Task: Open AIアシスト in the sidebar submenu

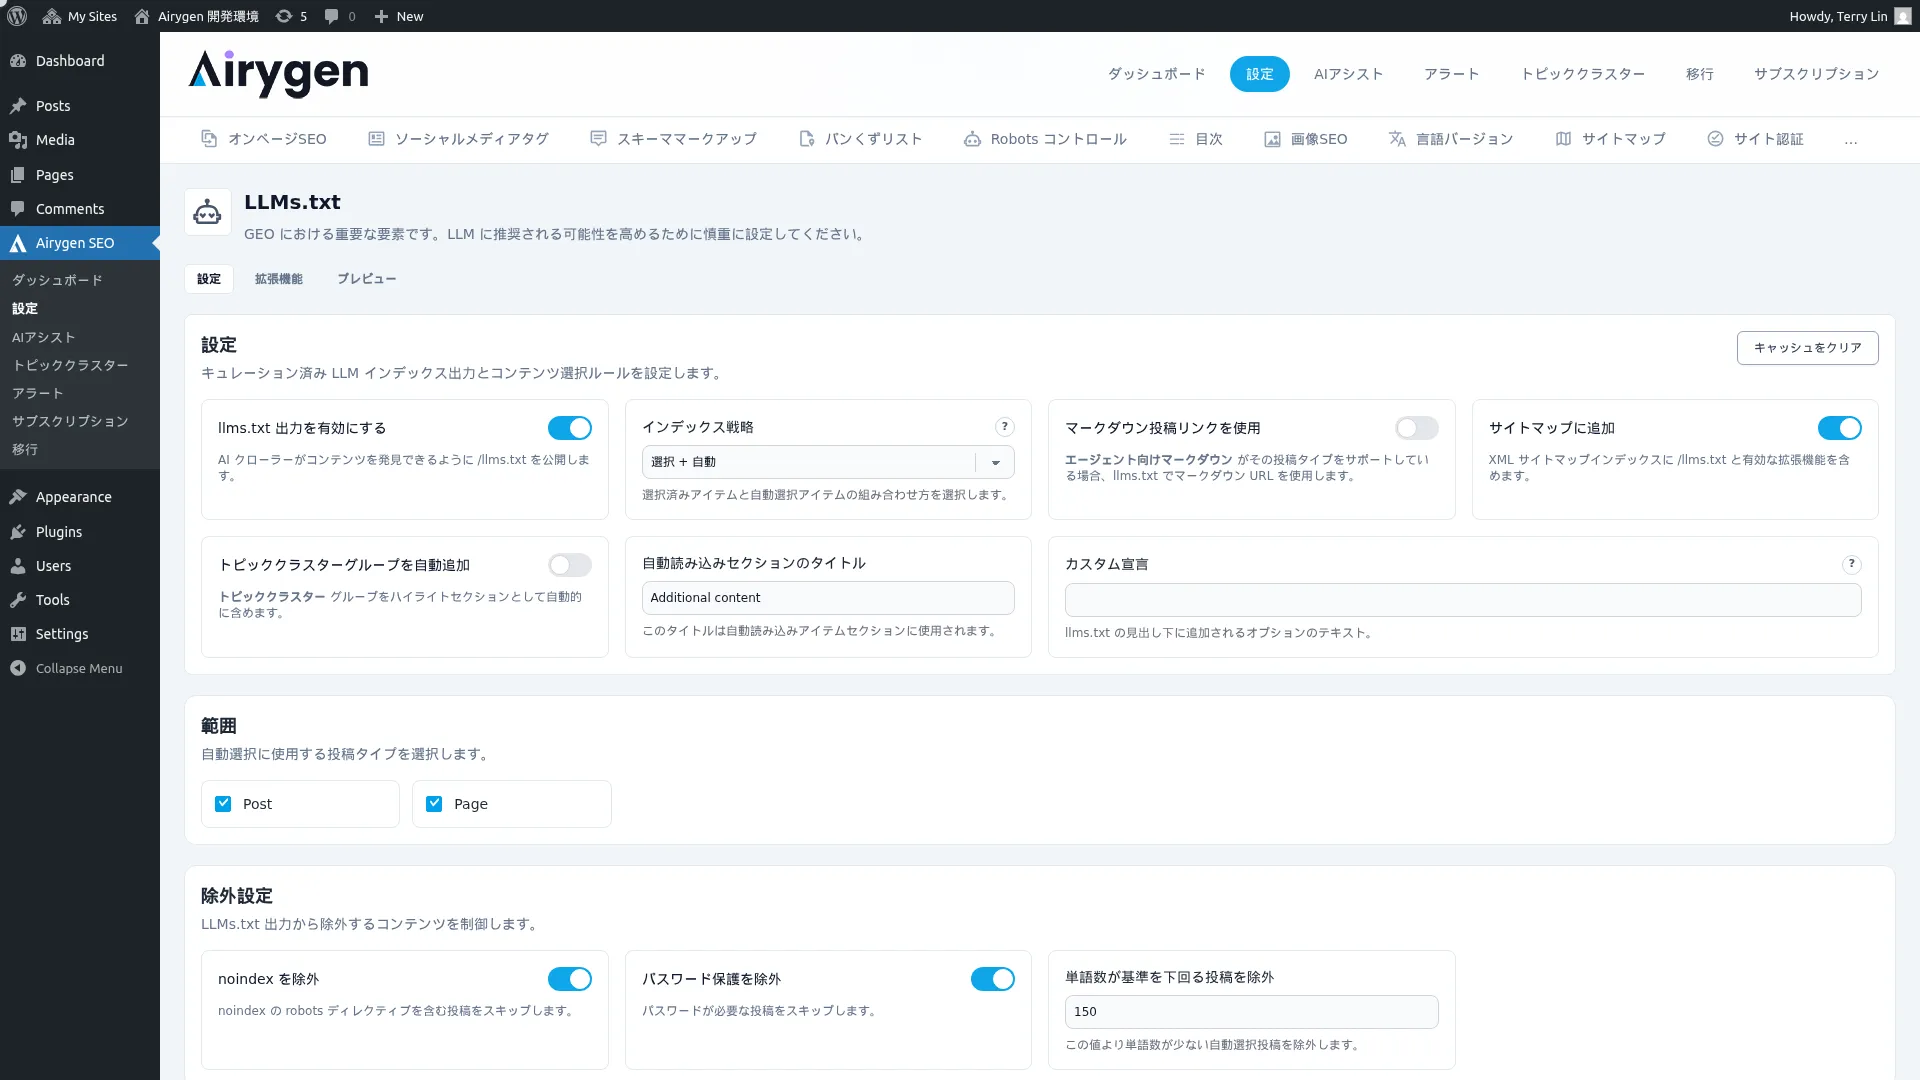Action: click(43, 337)
